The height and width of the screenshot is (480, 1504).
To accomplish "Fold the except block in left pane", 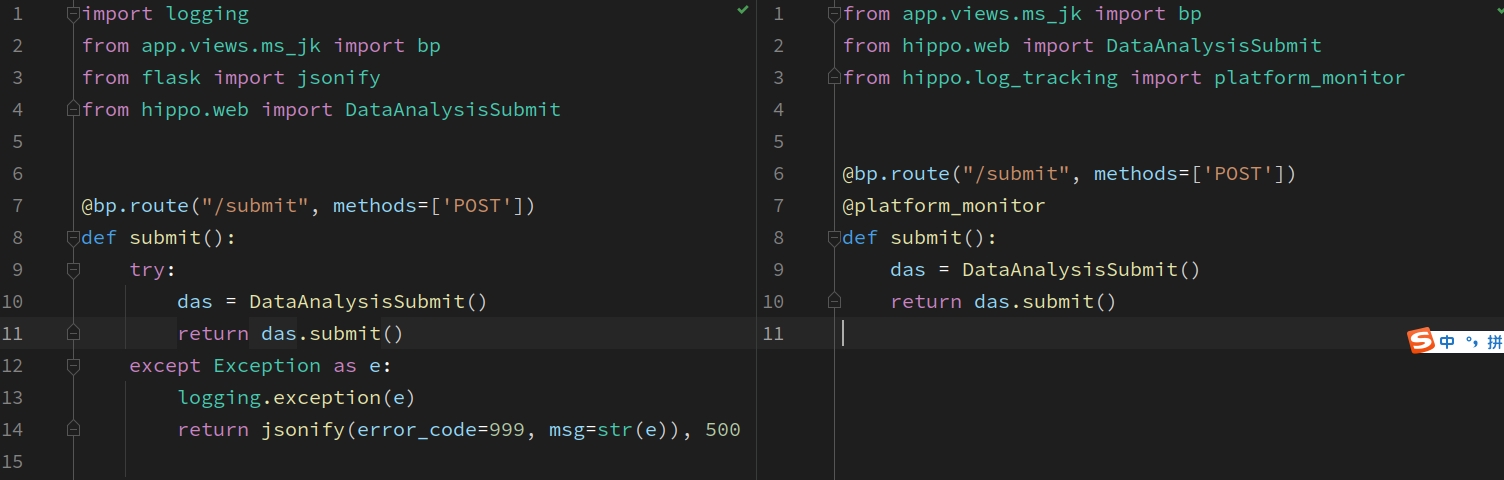I will pyautogui.click(x=73, y=366).
